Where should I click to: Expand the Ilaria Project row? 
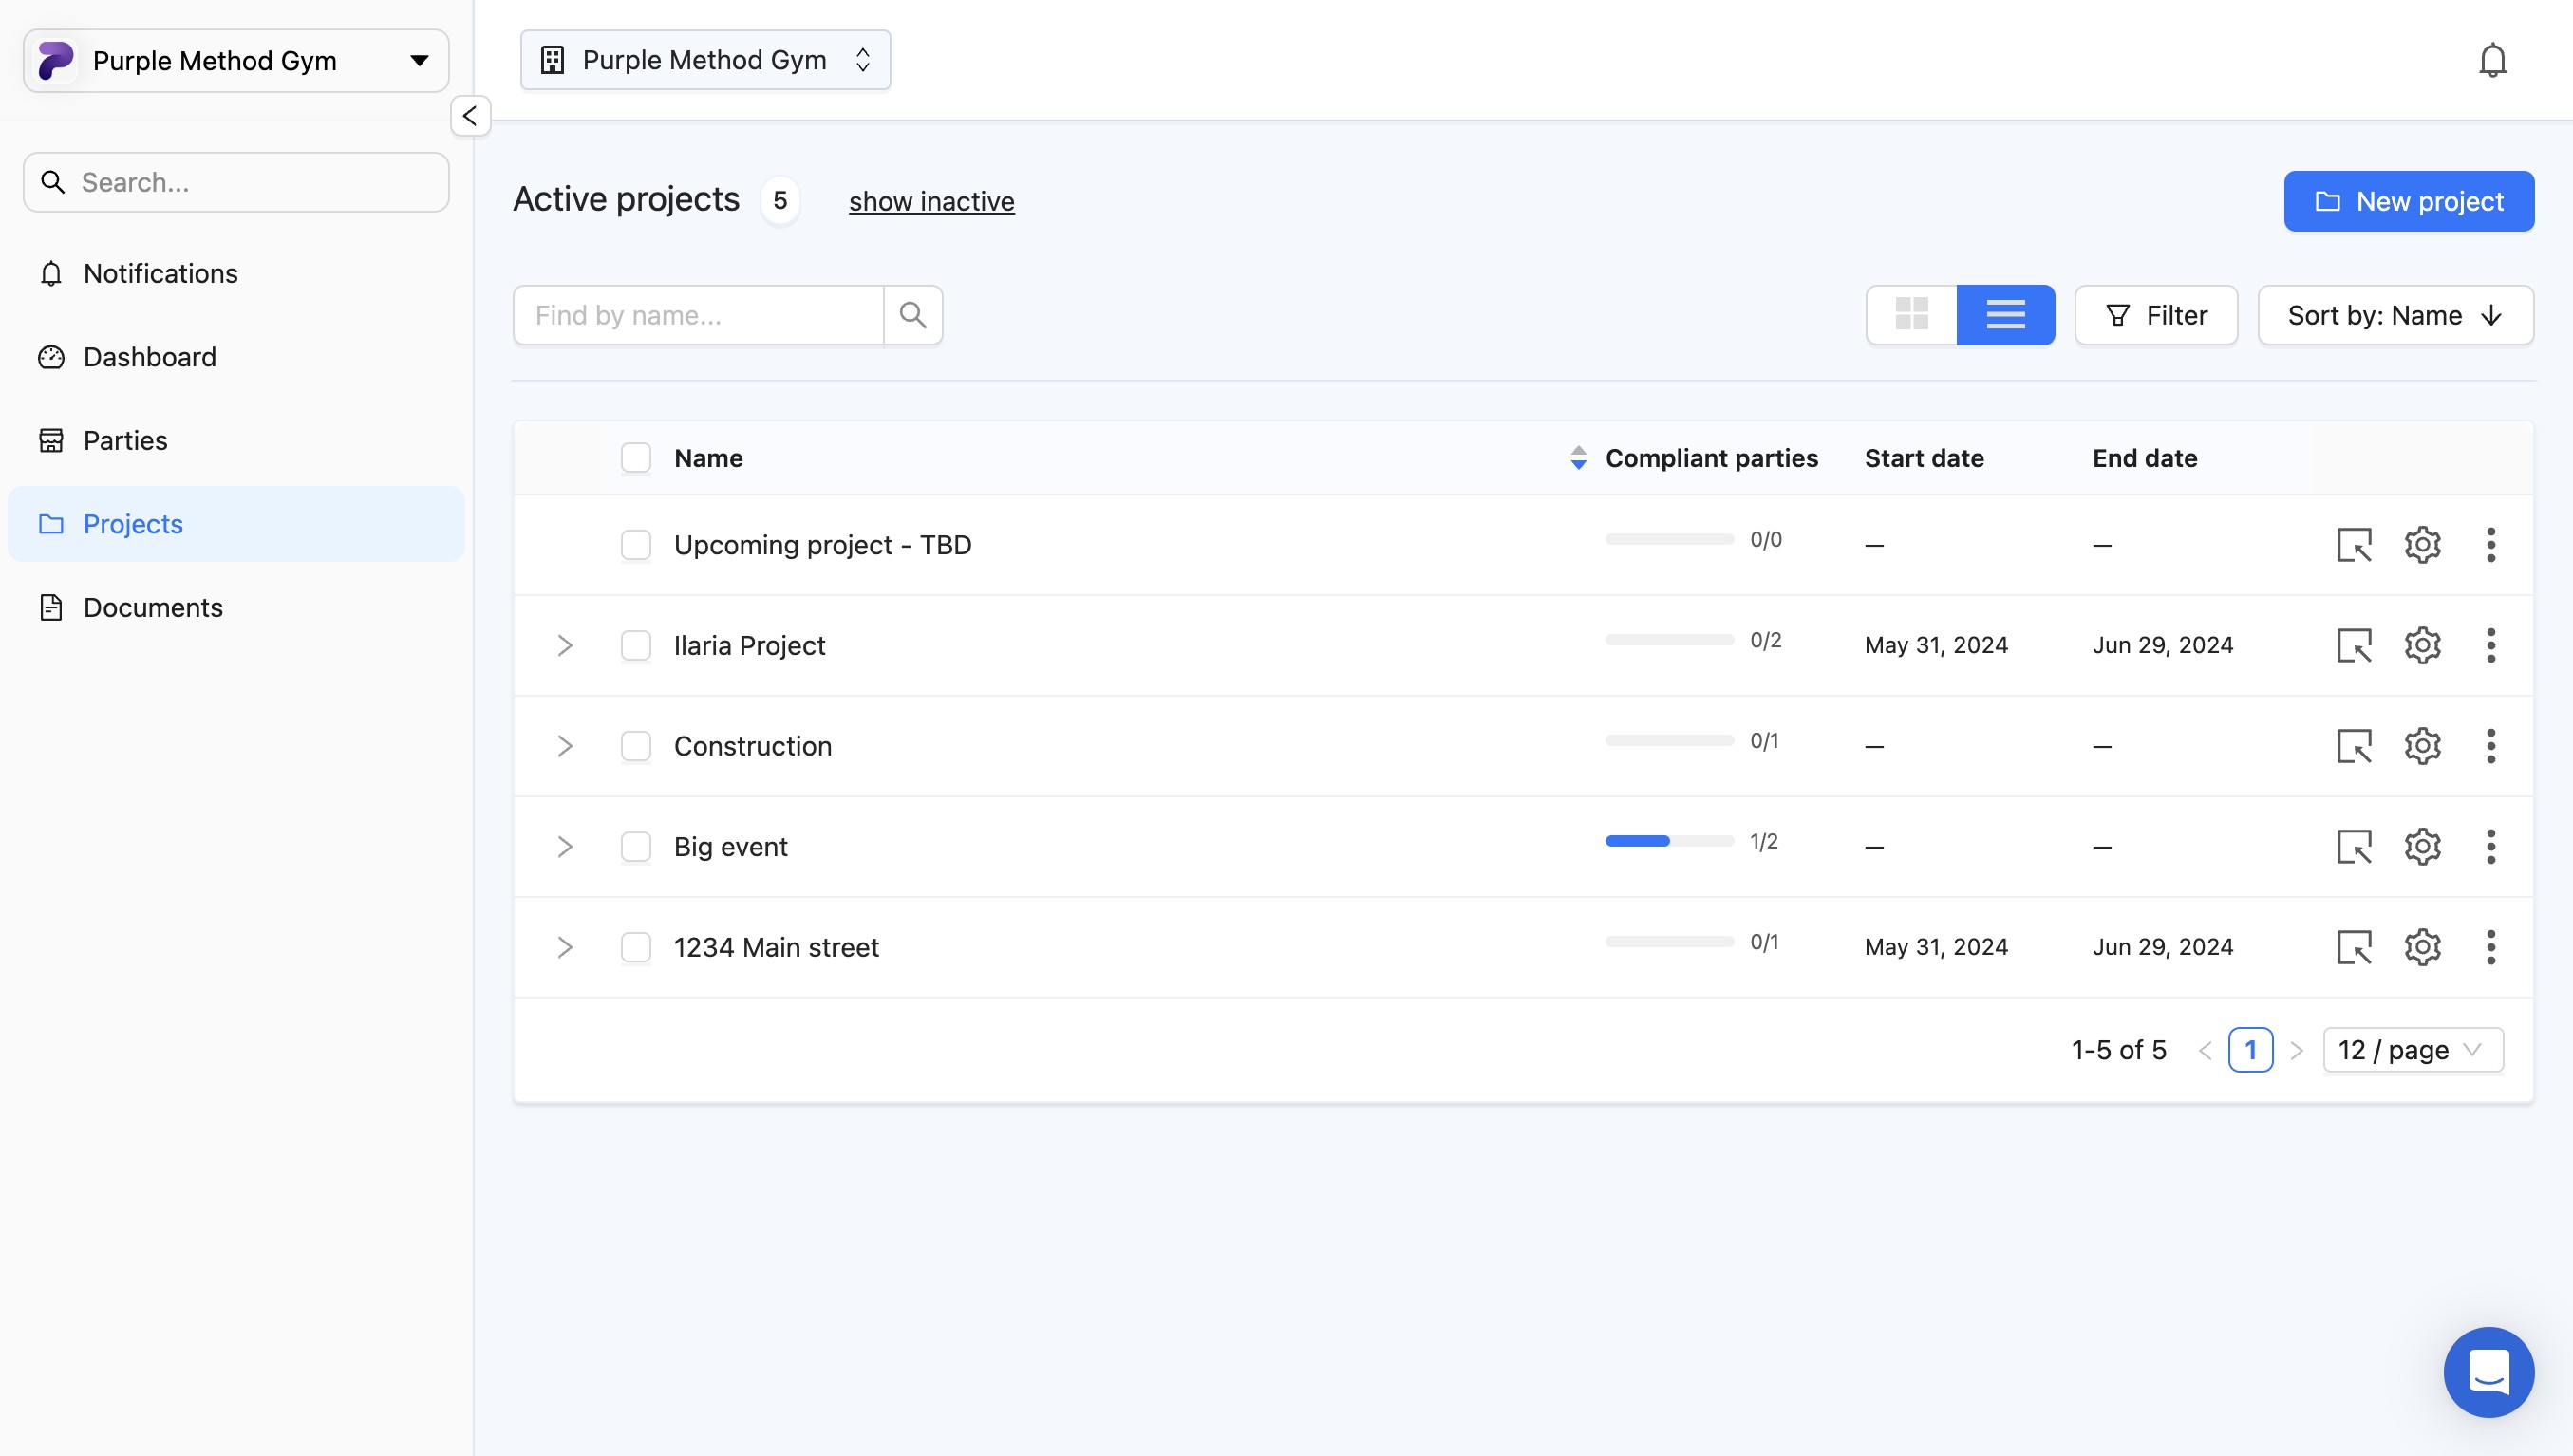[565, 645]
